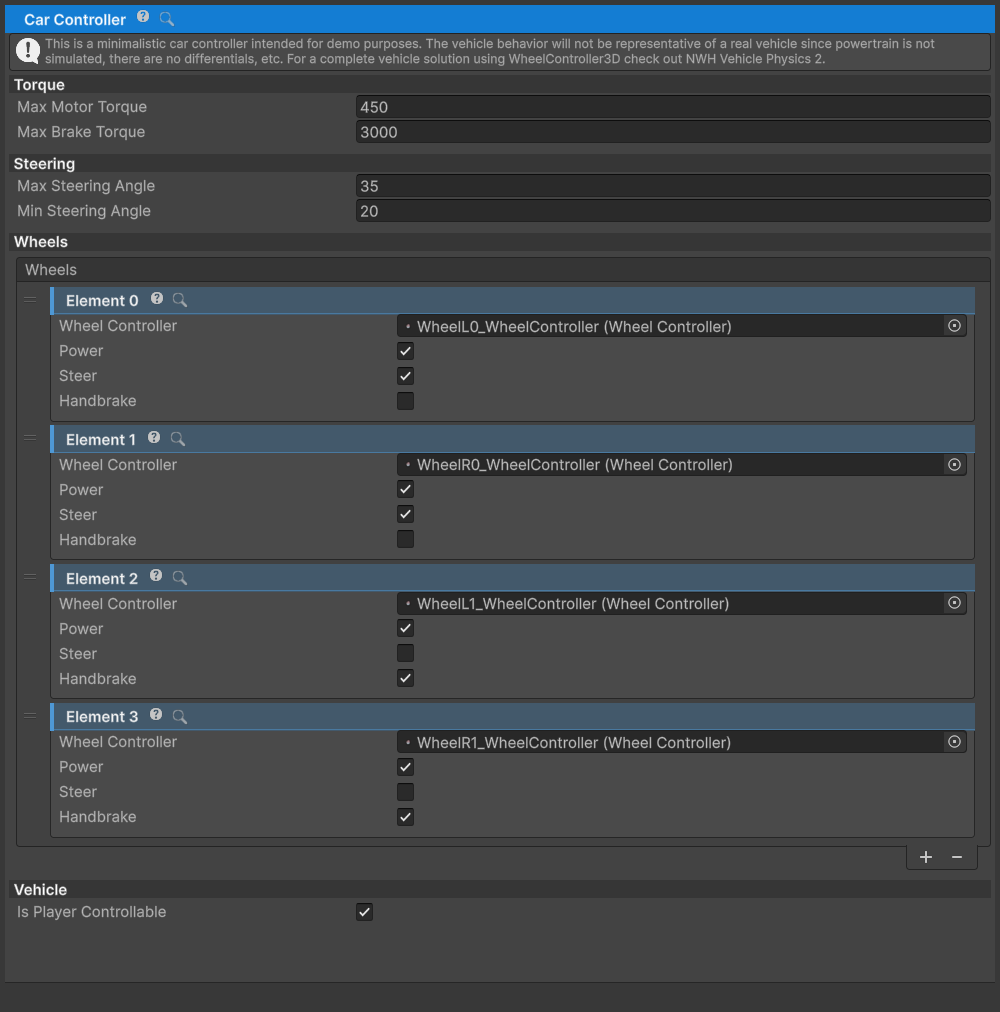Disable Handbrake for Element 2

tap(405, 678)
